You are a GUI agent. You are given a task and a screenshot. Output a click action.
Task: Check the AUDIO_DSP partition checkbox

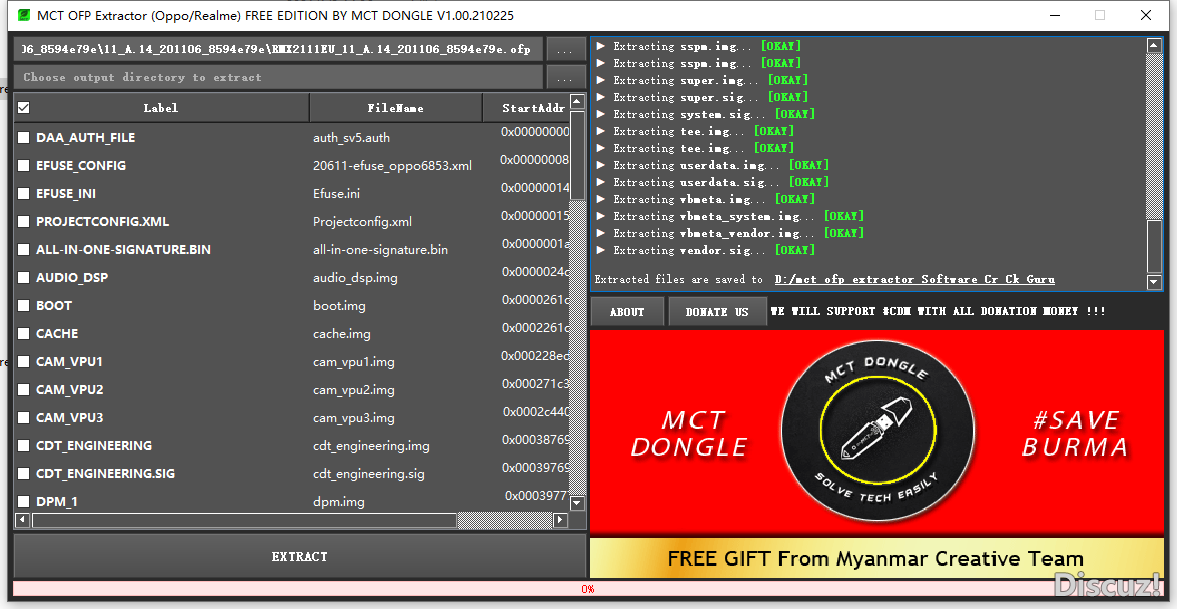pyautogui.click(x=24, y=278)
